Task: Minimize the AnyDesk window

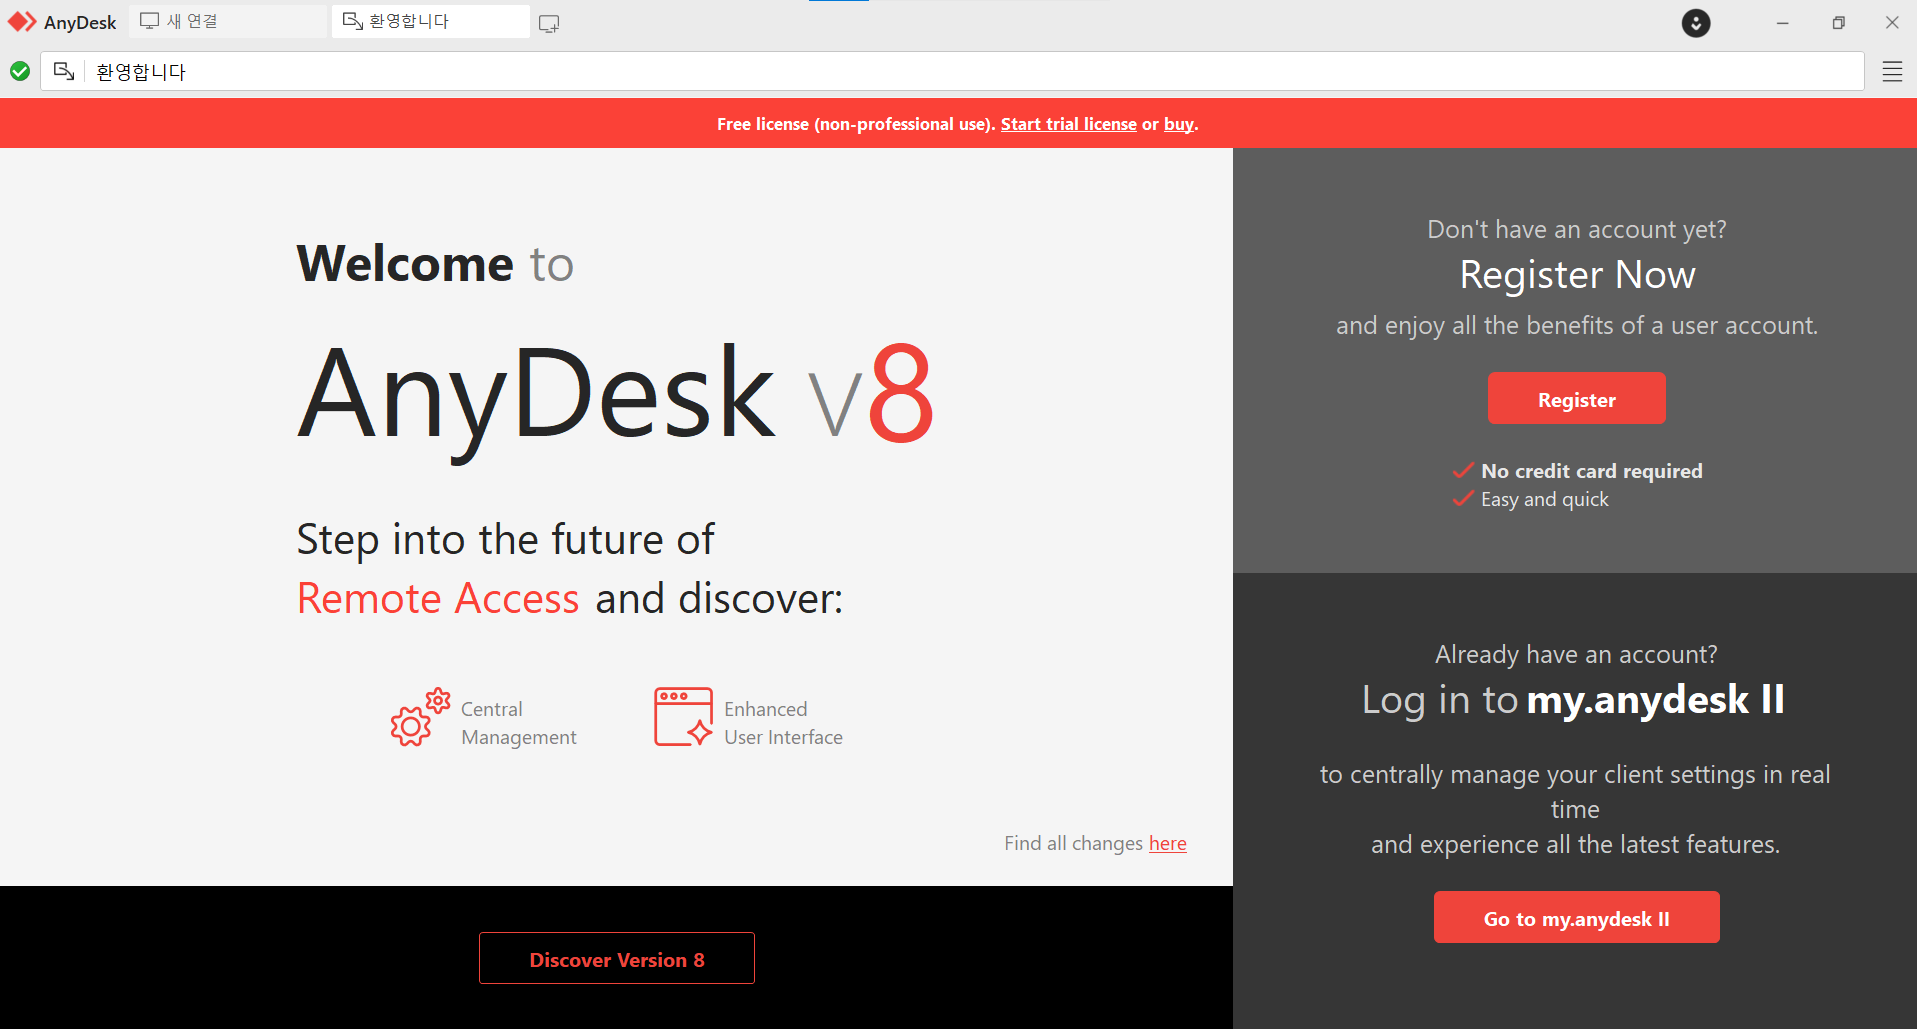Action: pyautogui.click(x=1782, y=22)
